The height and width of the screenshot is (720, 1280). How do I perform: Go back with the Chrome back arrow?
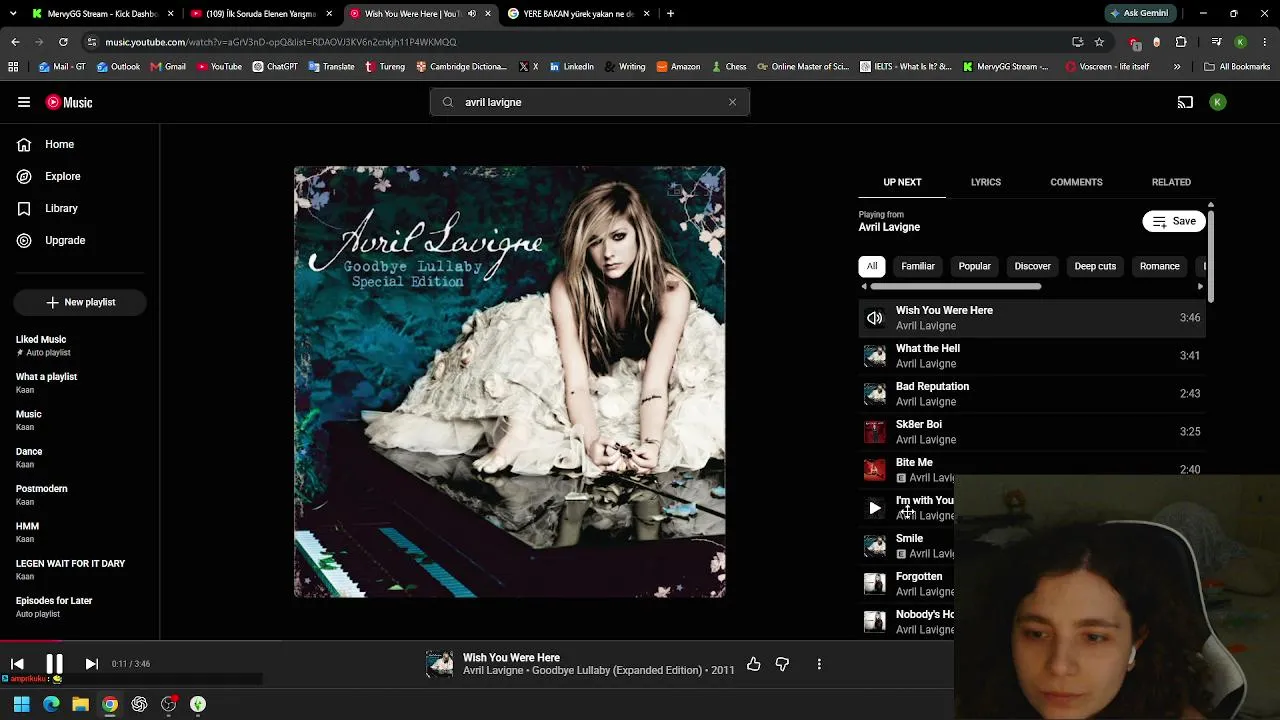click(x=15, y=42)
